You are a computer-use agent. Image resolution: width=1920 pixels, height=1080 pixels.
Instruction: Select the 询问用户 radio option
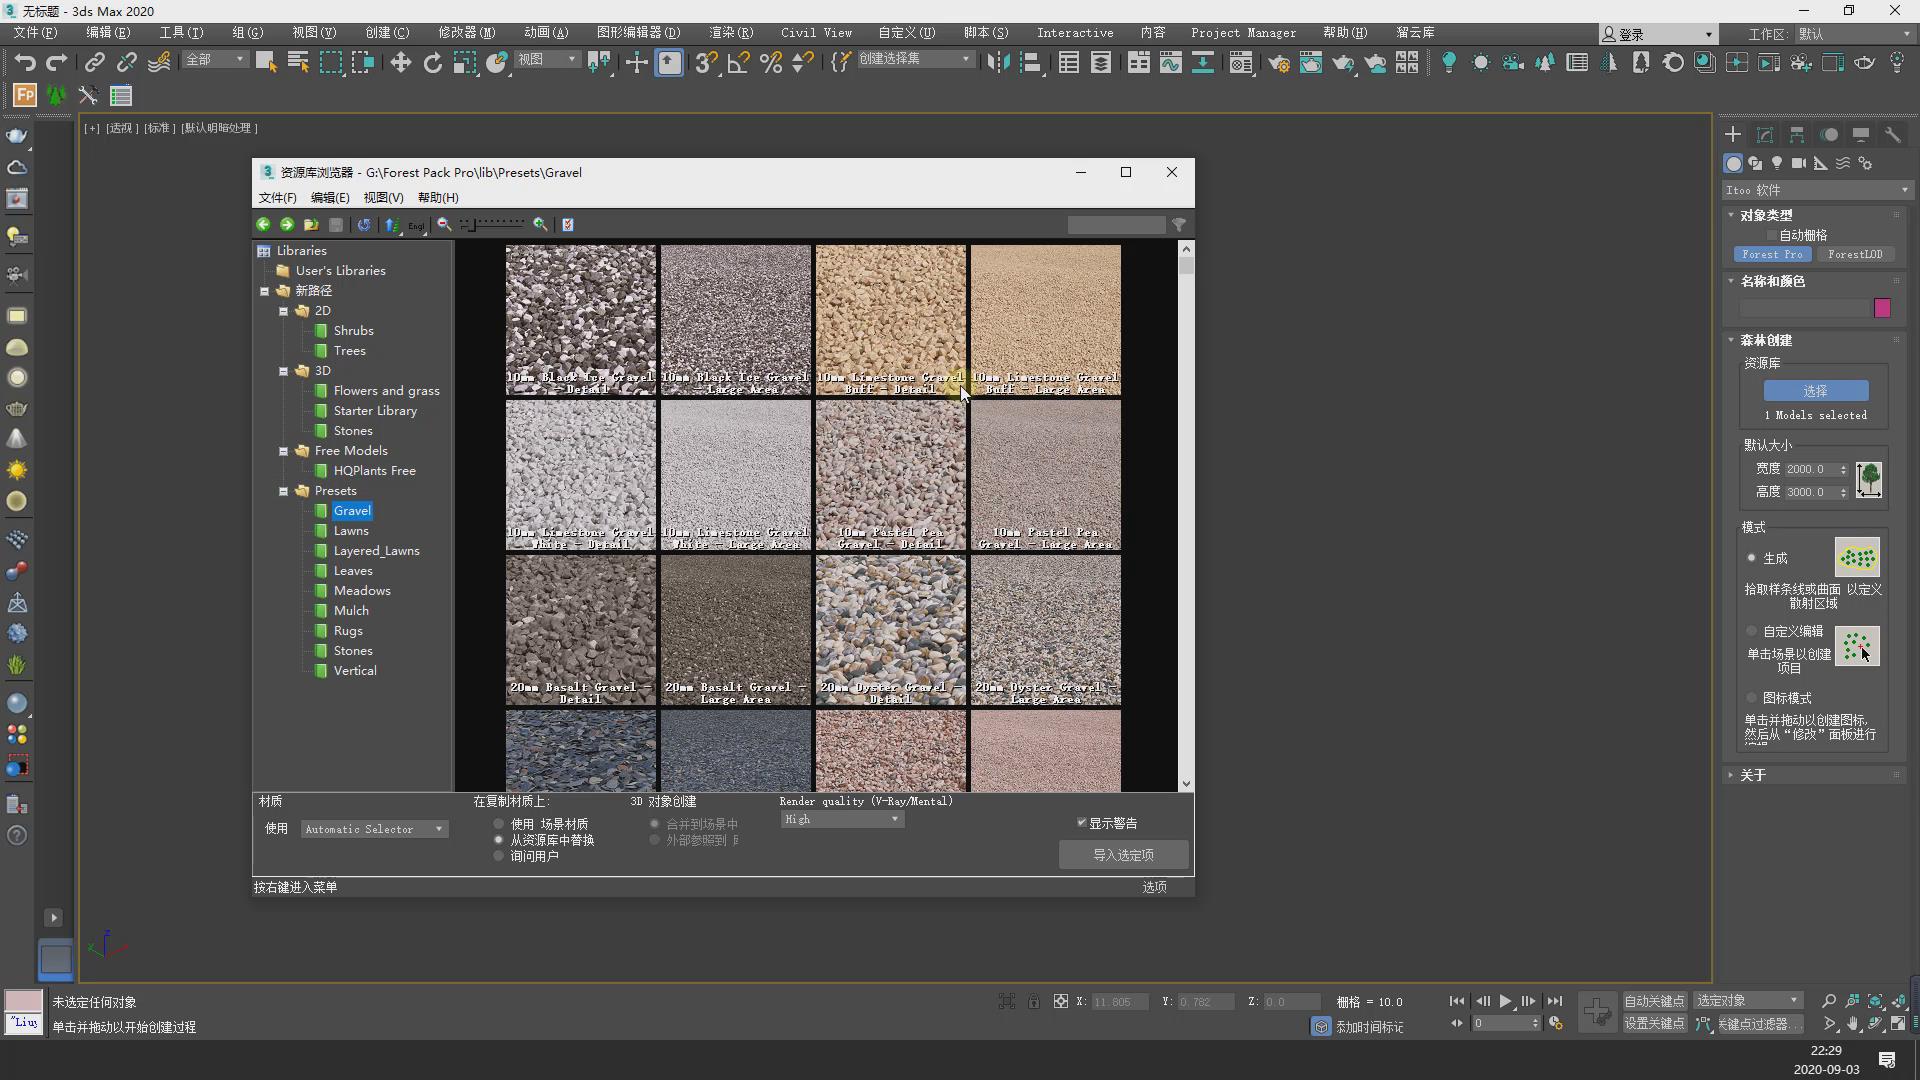tap(499, 856)
